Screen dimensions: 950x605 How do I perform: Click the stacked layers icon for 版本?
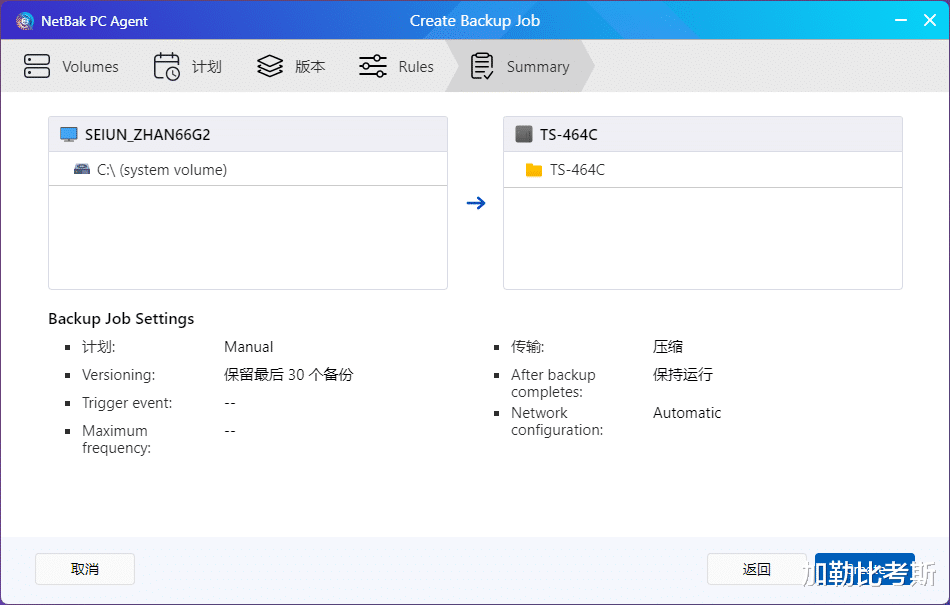point(270,66)
